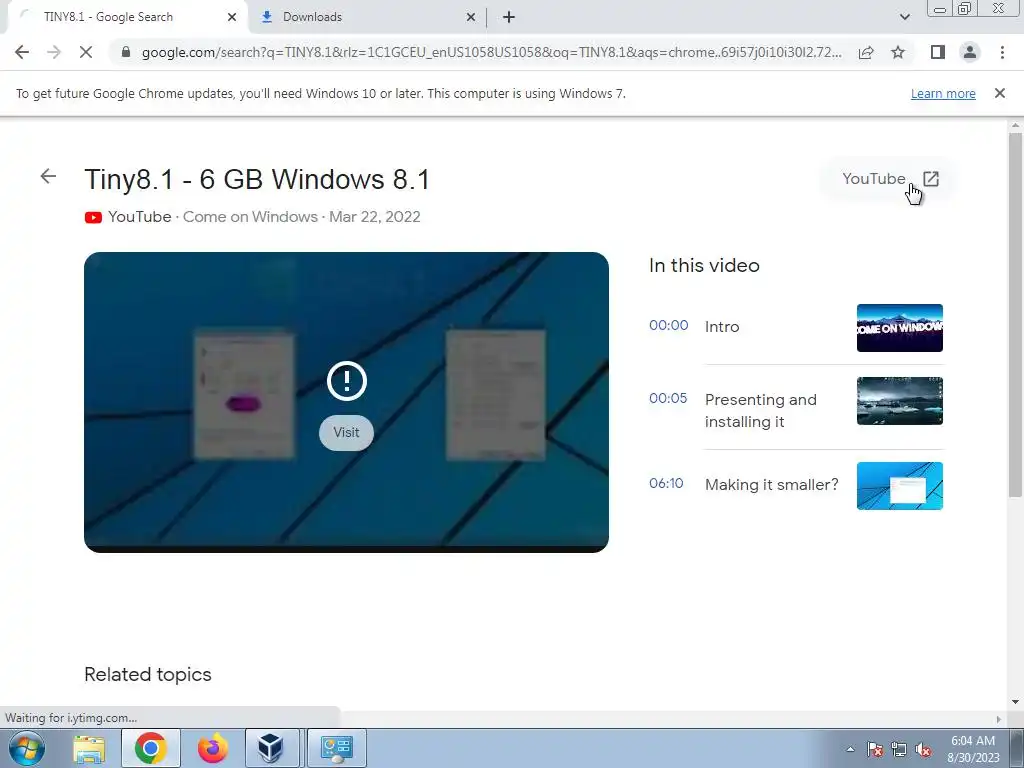Click the muted volume tray icon
The image size is (1024, 768).
coord(923,750)
